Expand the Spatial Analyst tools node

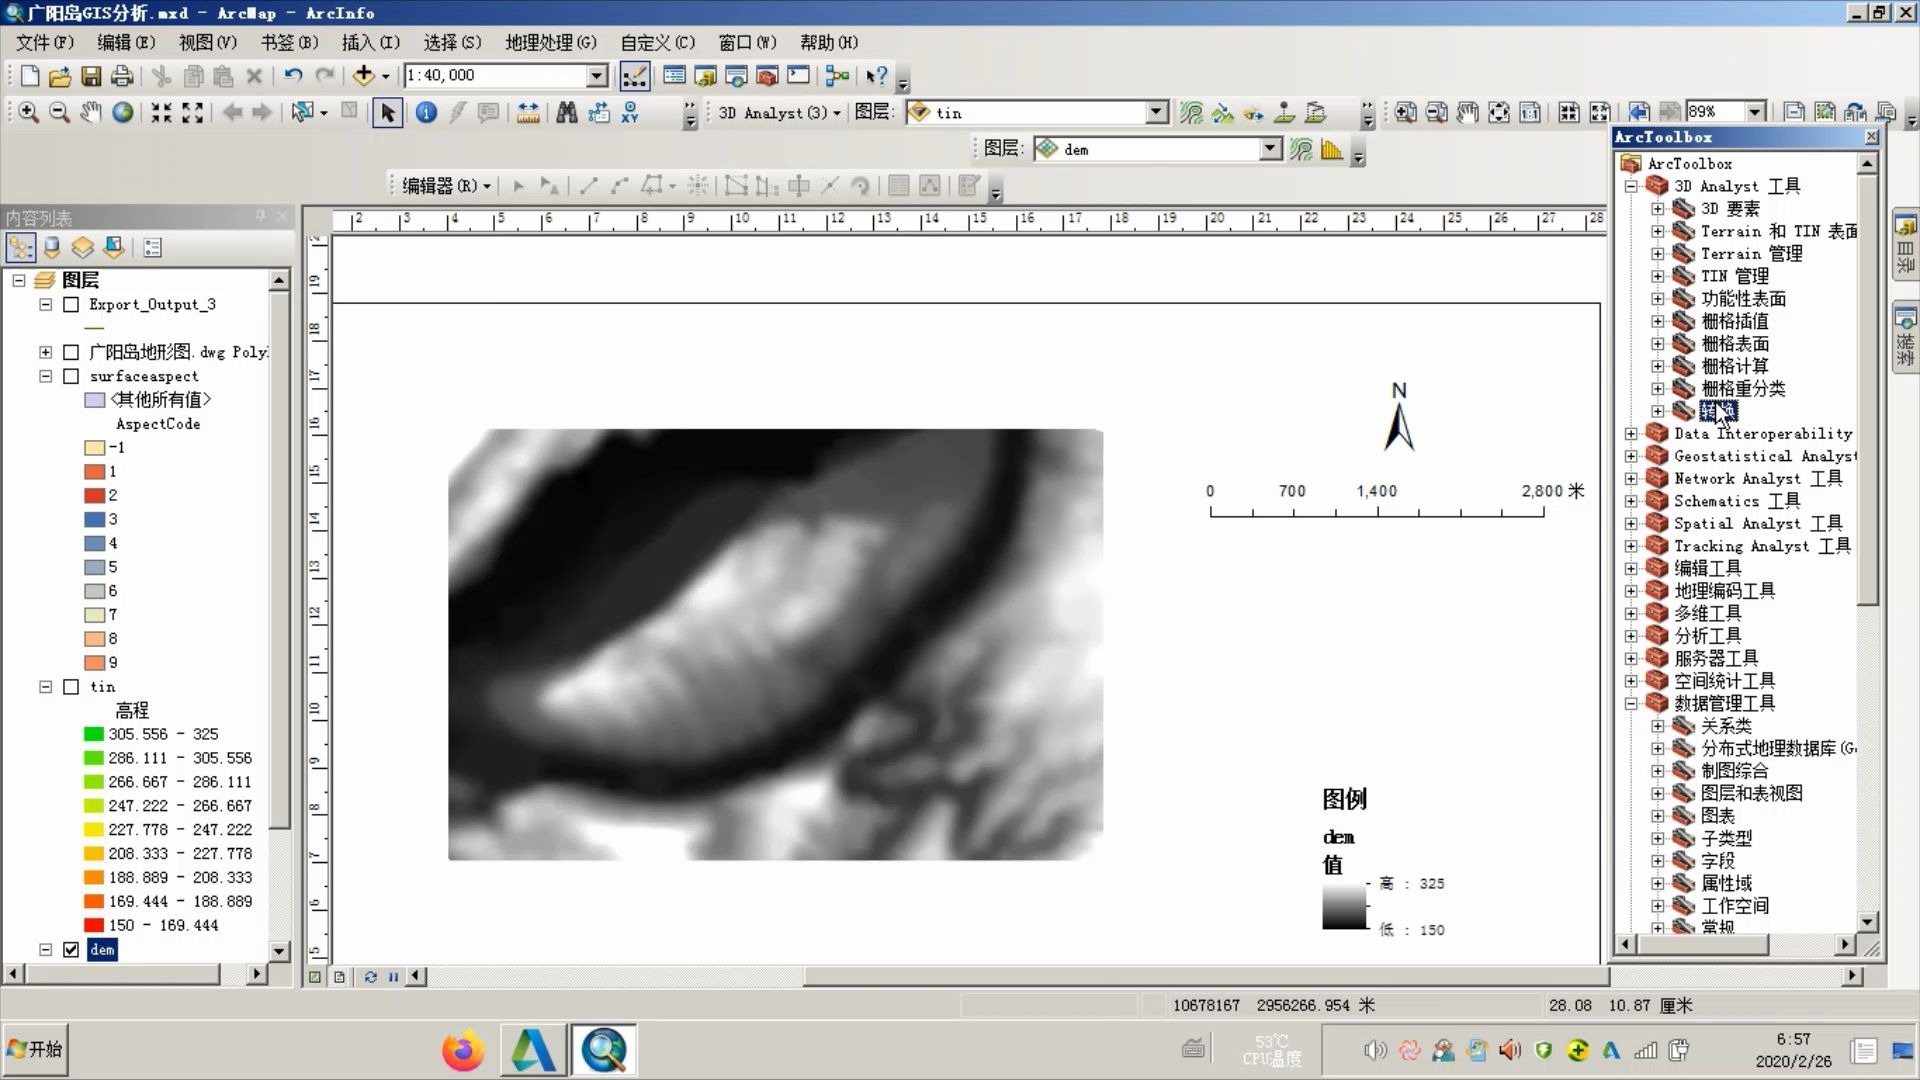1631,524
